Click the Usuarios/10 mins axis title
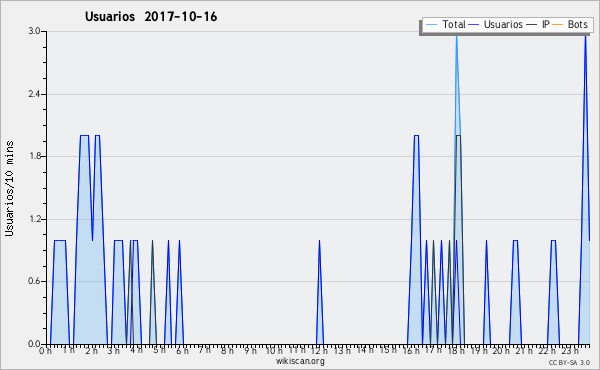Viewport: 600px width, 370px height. point(9,188)
